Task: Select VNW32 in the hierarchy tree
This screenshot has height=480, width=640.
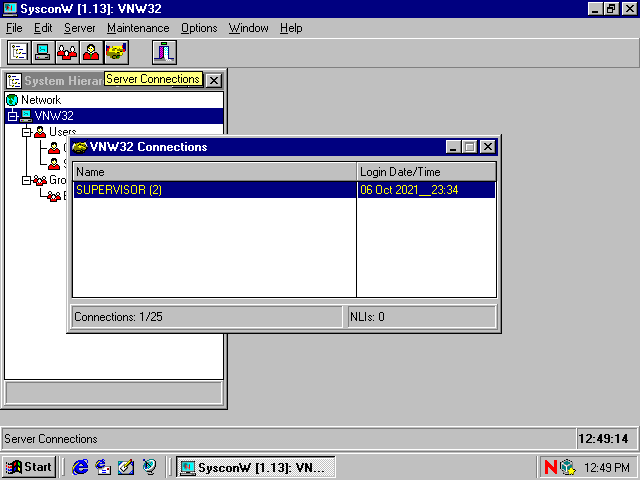Action: click(x=54, y=116)
